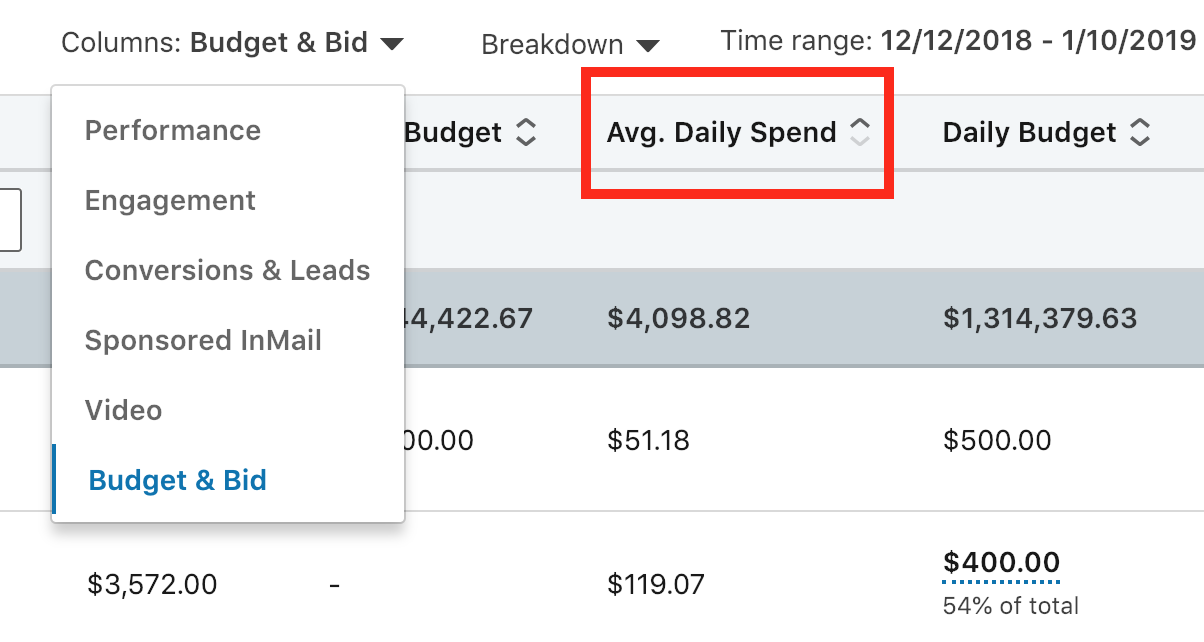1204x642 pixels.
Task: Click the $3,572.00 amount cell
Action: [152, 583]
